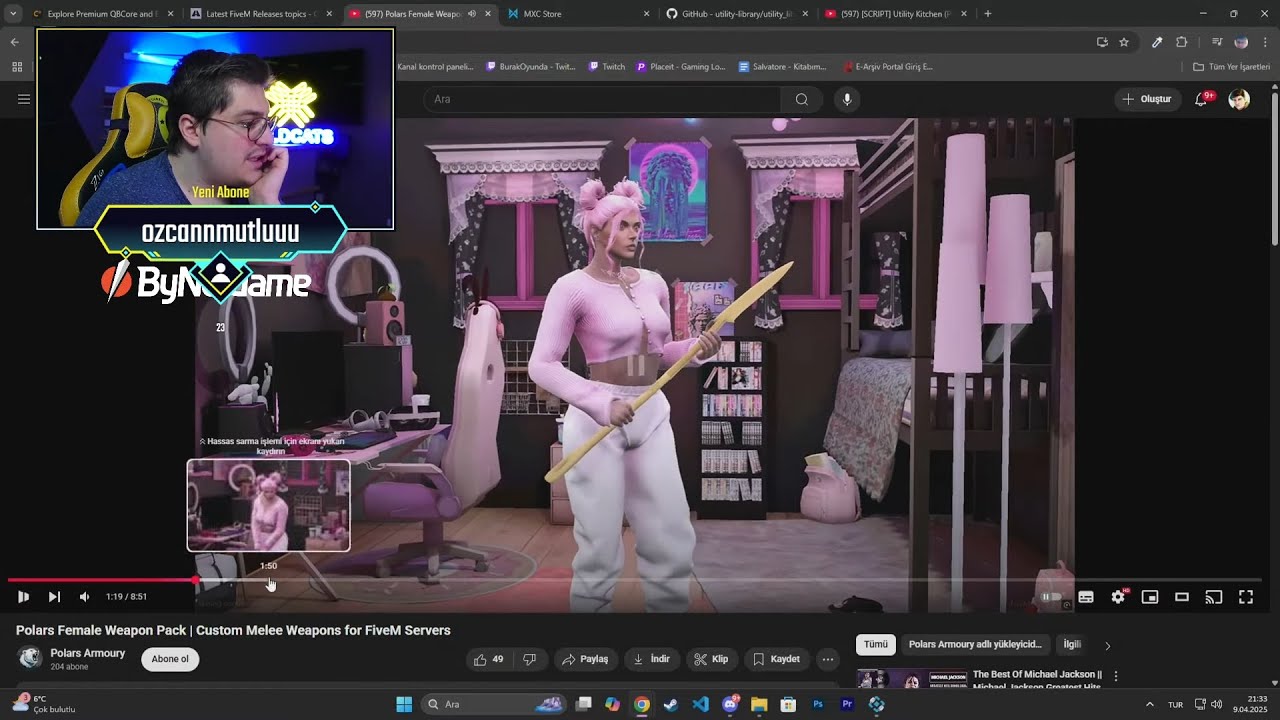Start voice search with microphone

point(847,99)
